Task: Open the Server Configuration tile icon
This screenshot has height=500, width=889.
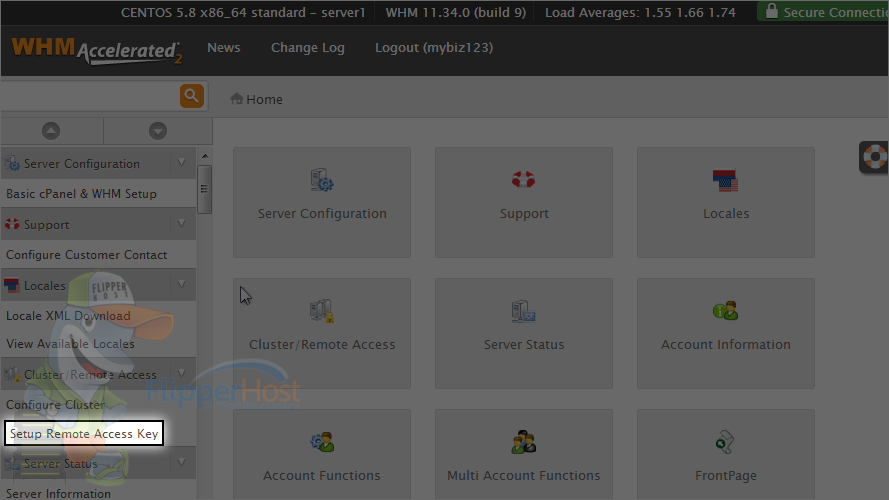Action: (x=321, y=180)
